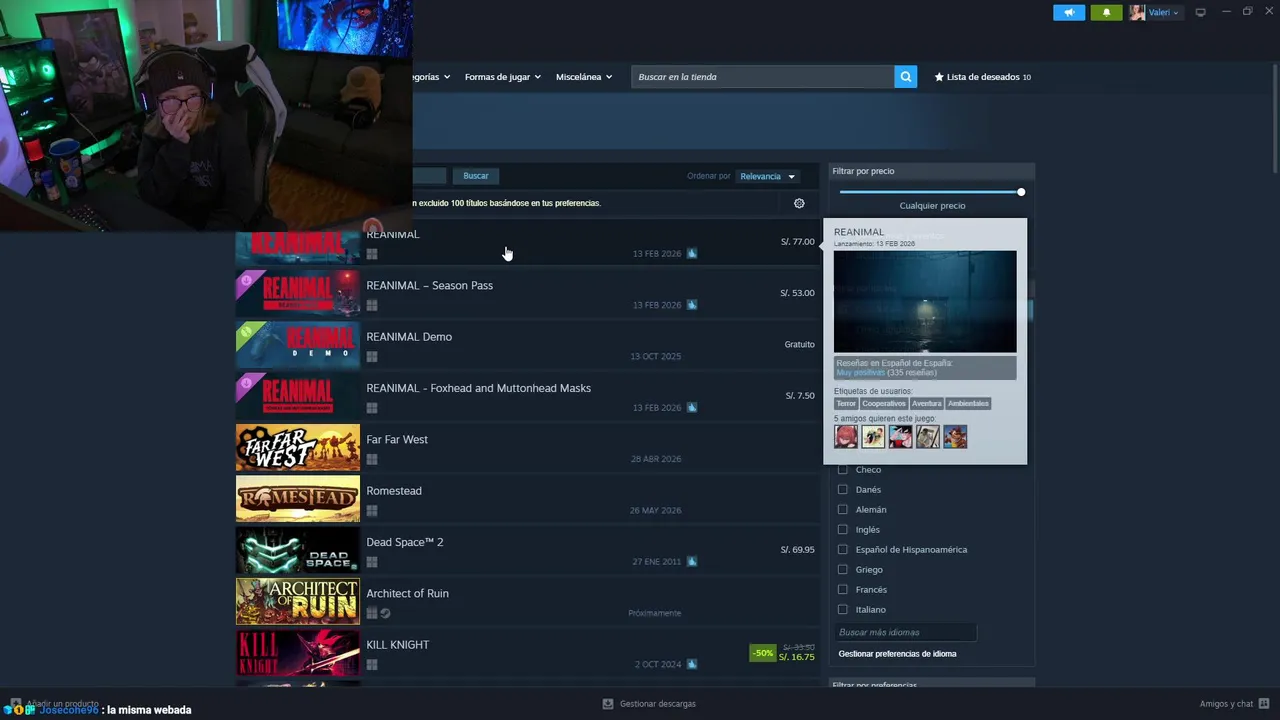
Task: Click the Windows icon under Romestead
Action: [x=372, y=510]
